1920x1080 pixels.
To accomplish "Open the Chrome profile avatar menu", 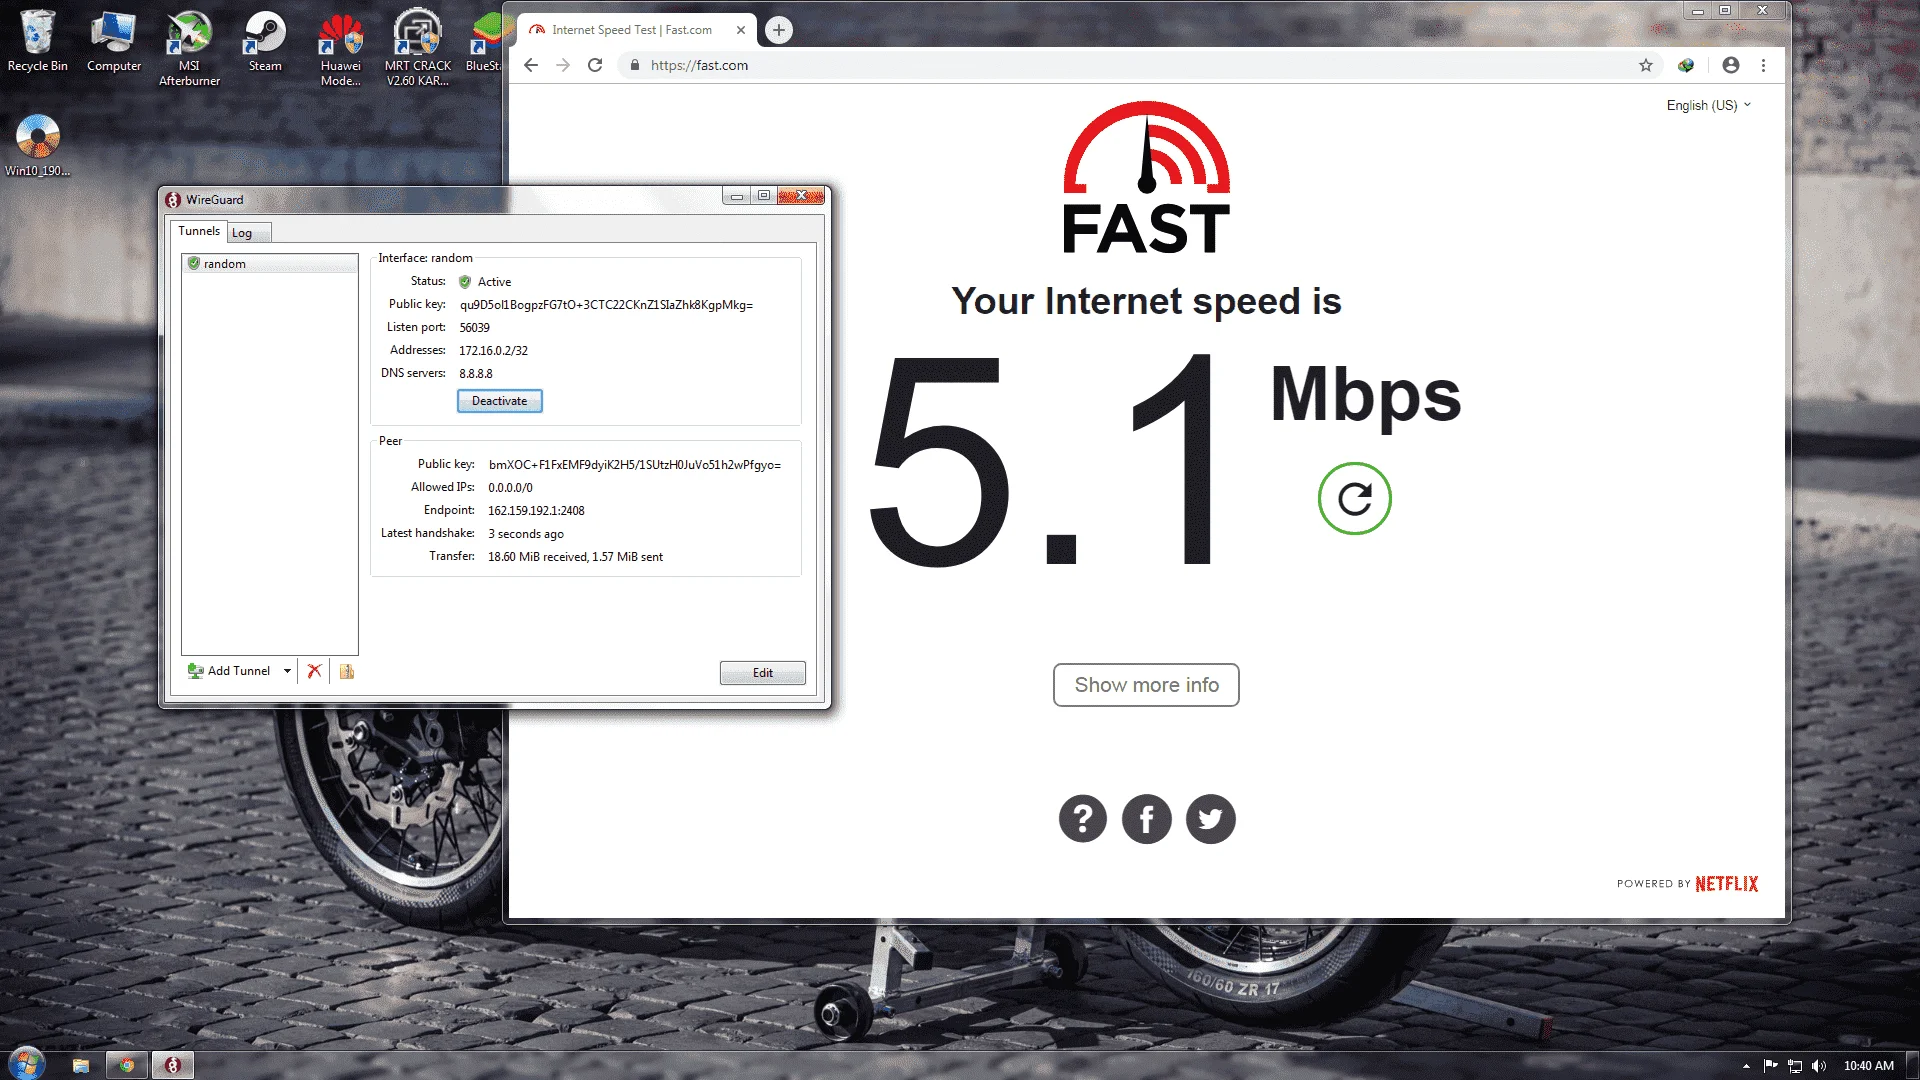I will click(x=1731, y=65).
